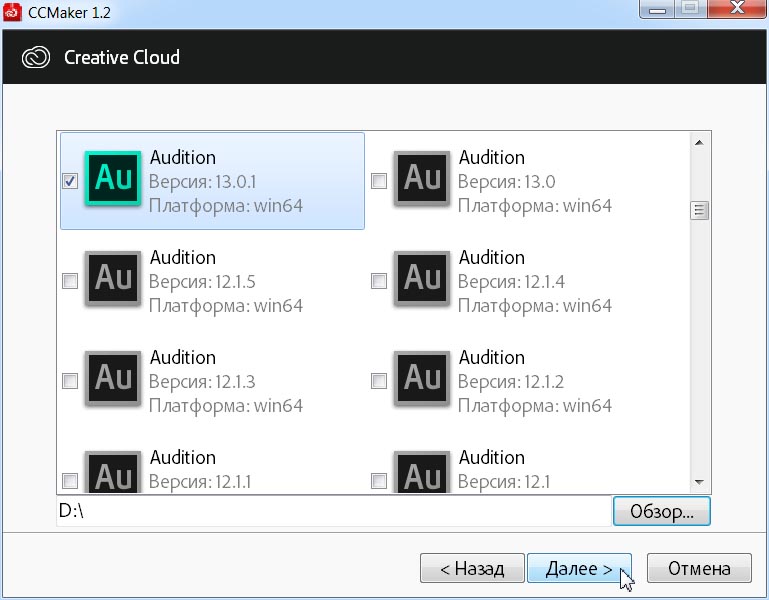Screen dimensions: 769x600
Task: Click the Audition title above version 12.1.3
Action: coord(183,357)
